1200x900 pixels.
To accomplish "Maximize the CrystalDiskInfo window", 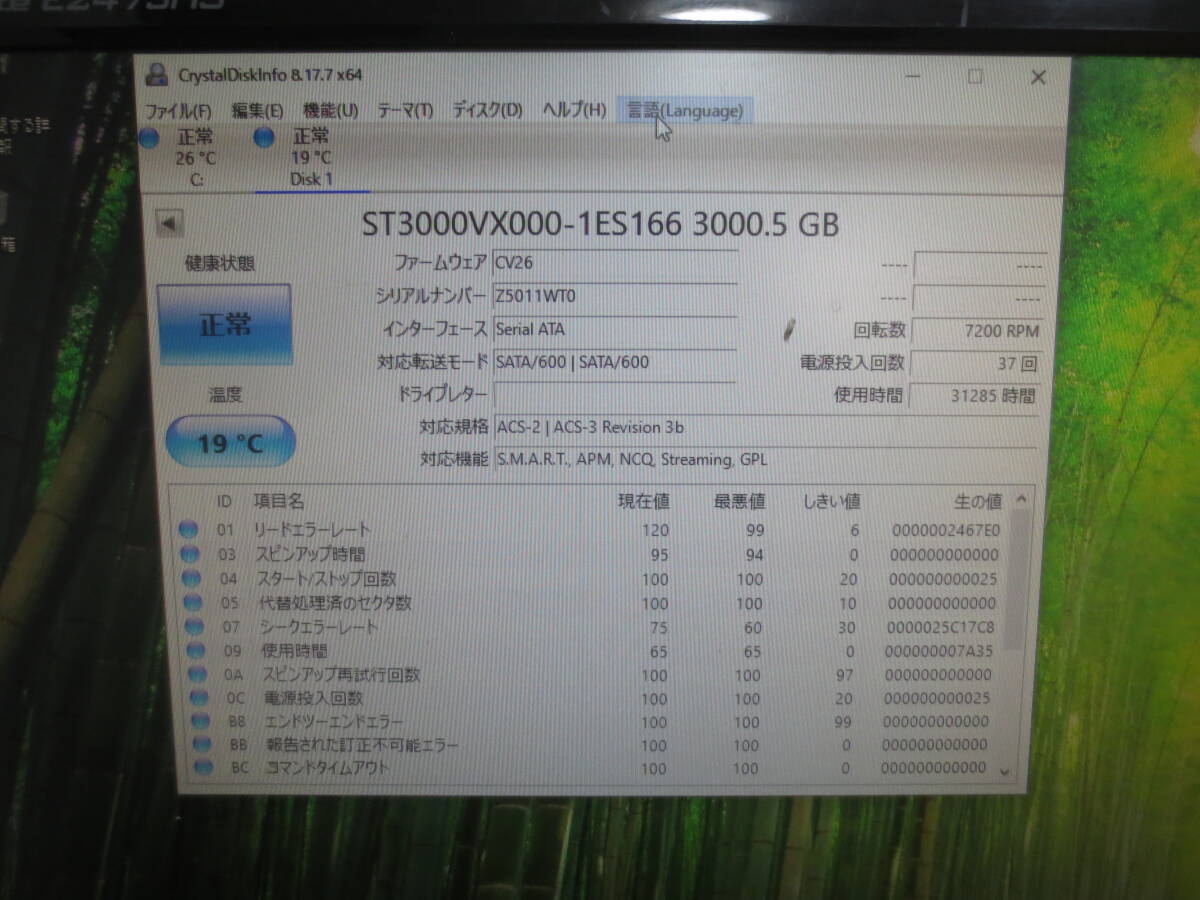I will point(975,76).
